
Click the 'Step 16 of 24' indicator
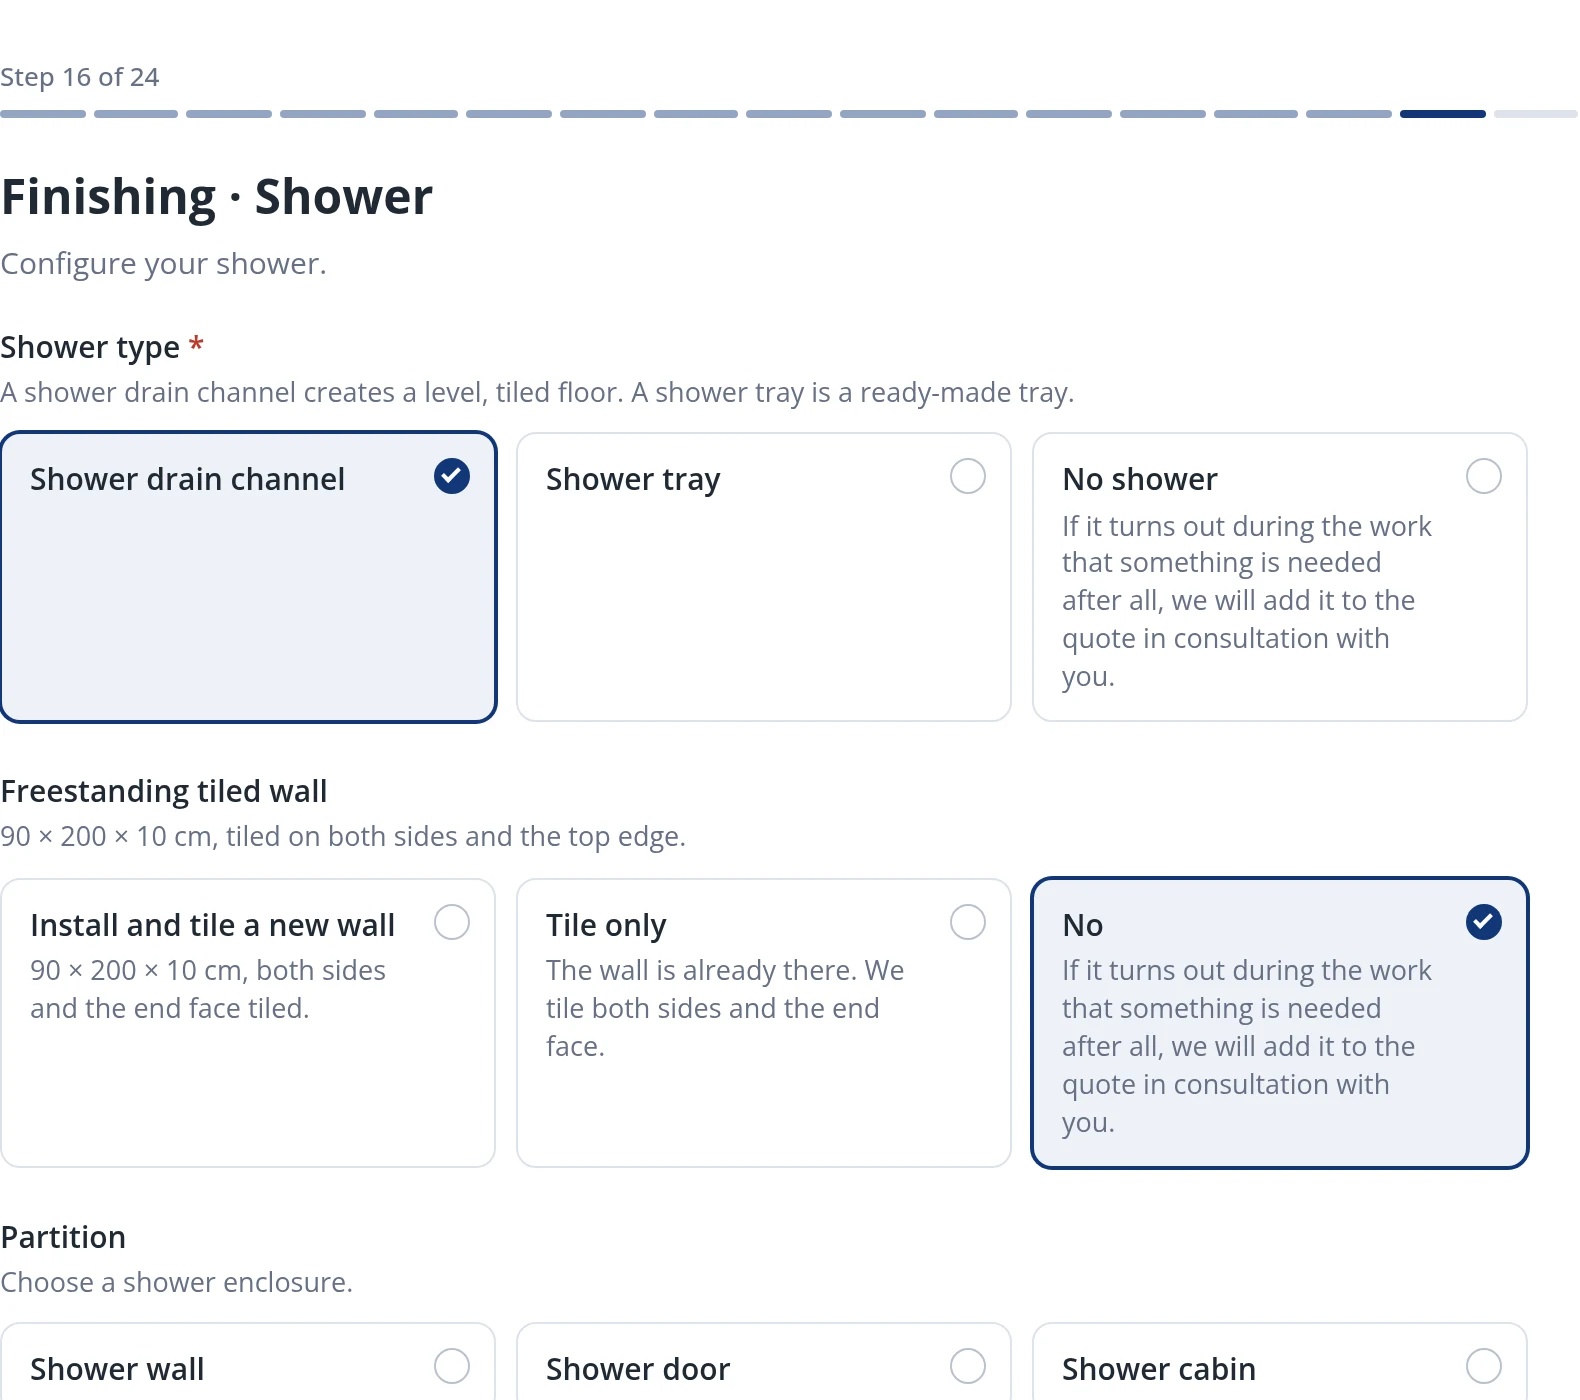coord(80,77)
